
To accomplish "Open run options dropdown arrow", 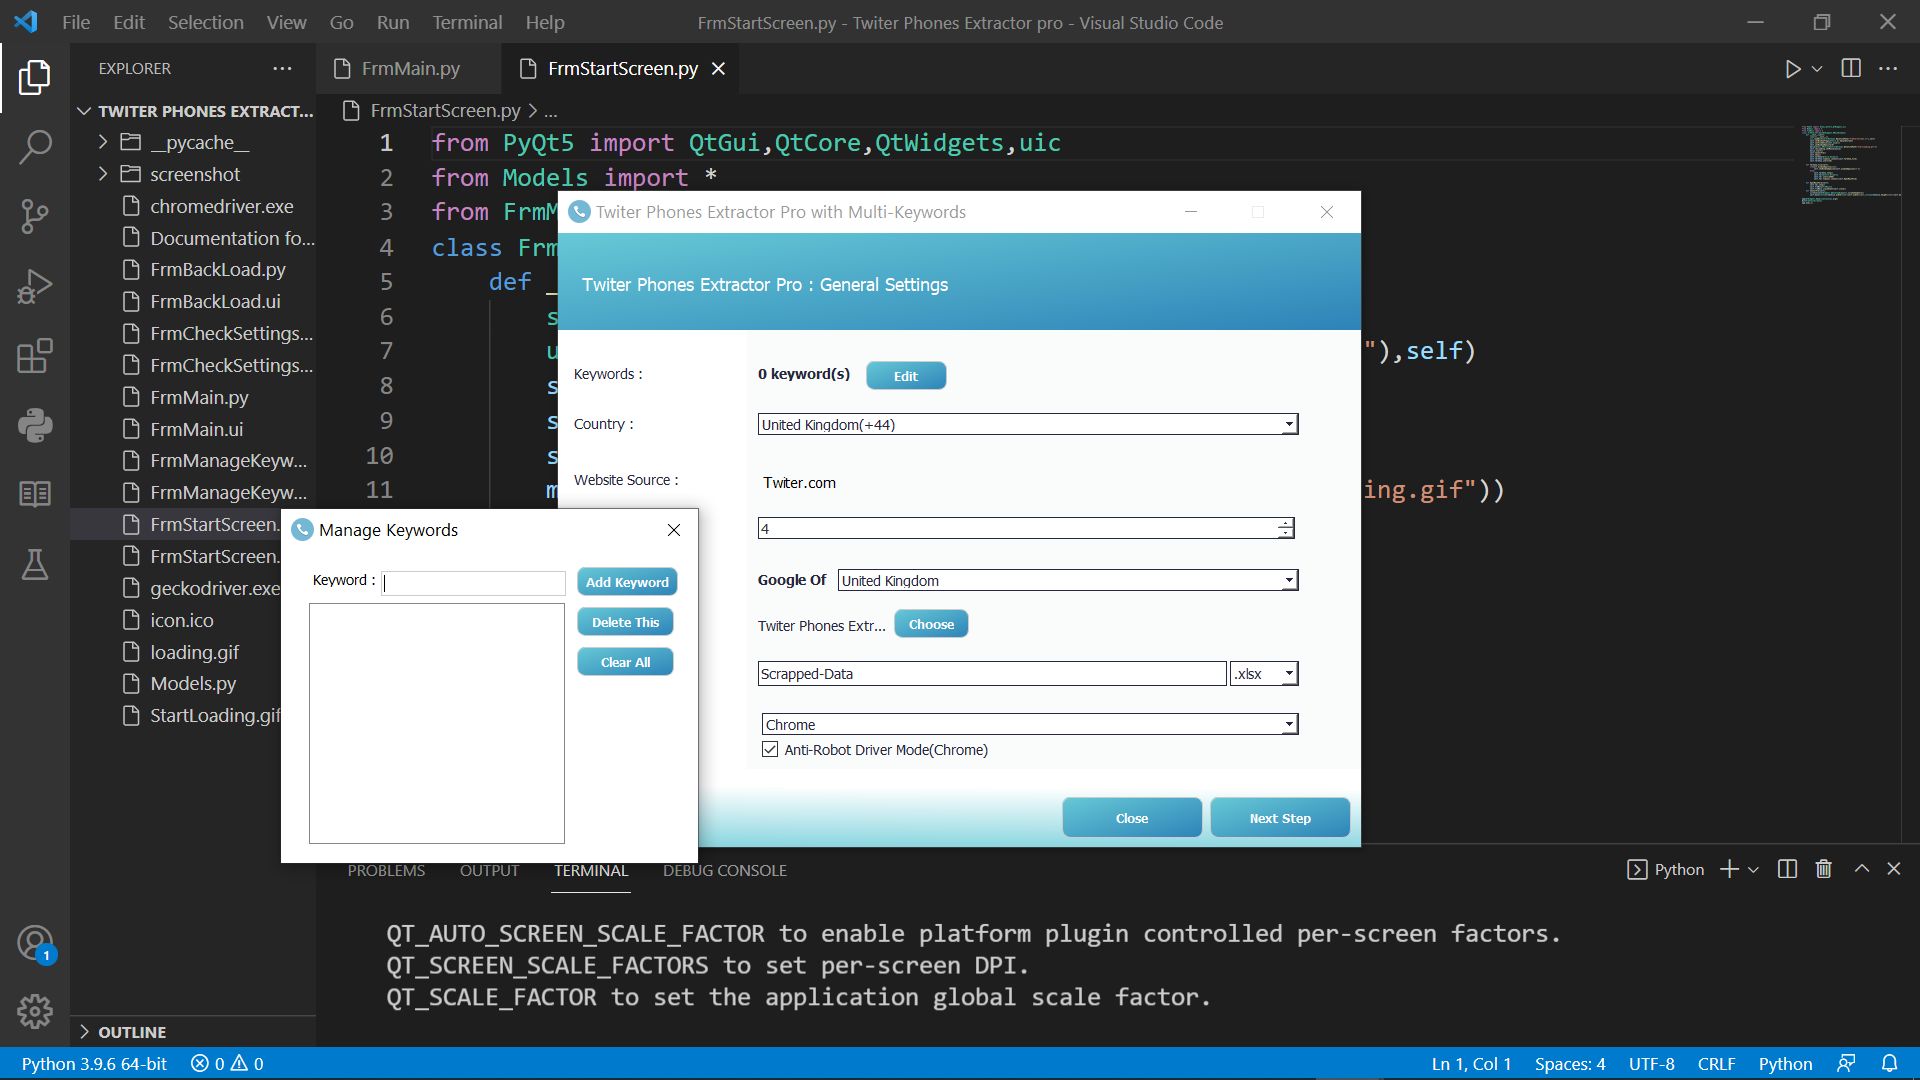I will pos(1817,69).
